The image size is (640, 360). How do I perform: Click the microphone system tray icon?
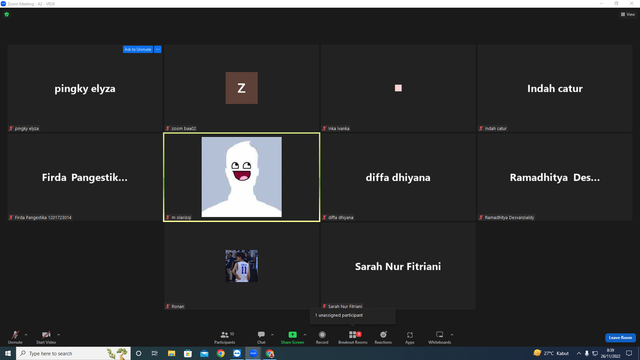click(x=587, y=353)
